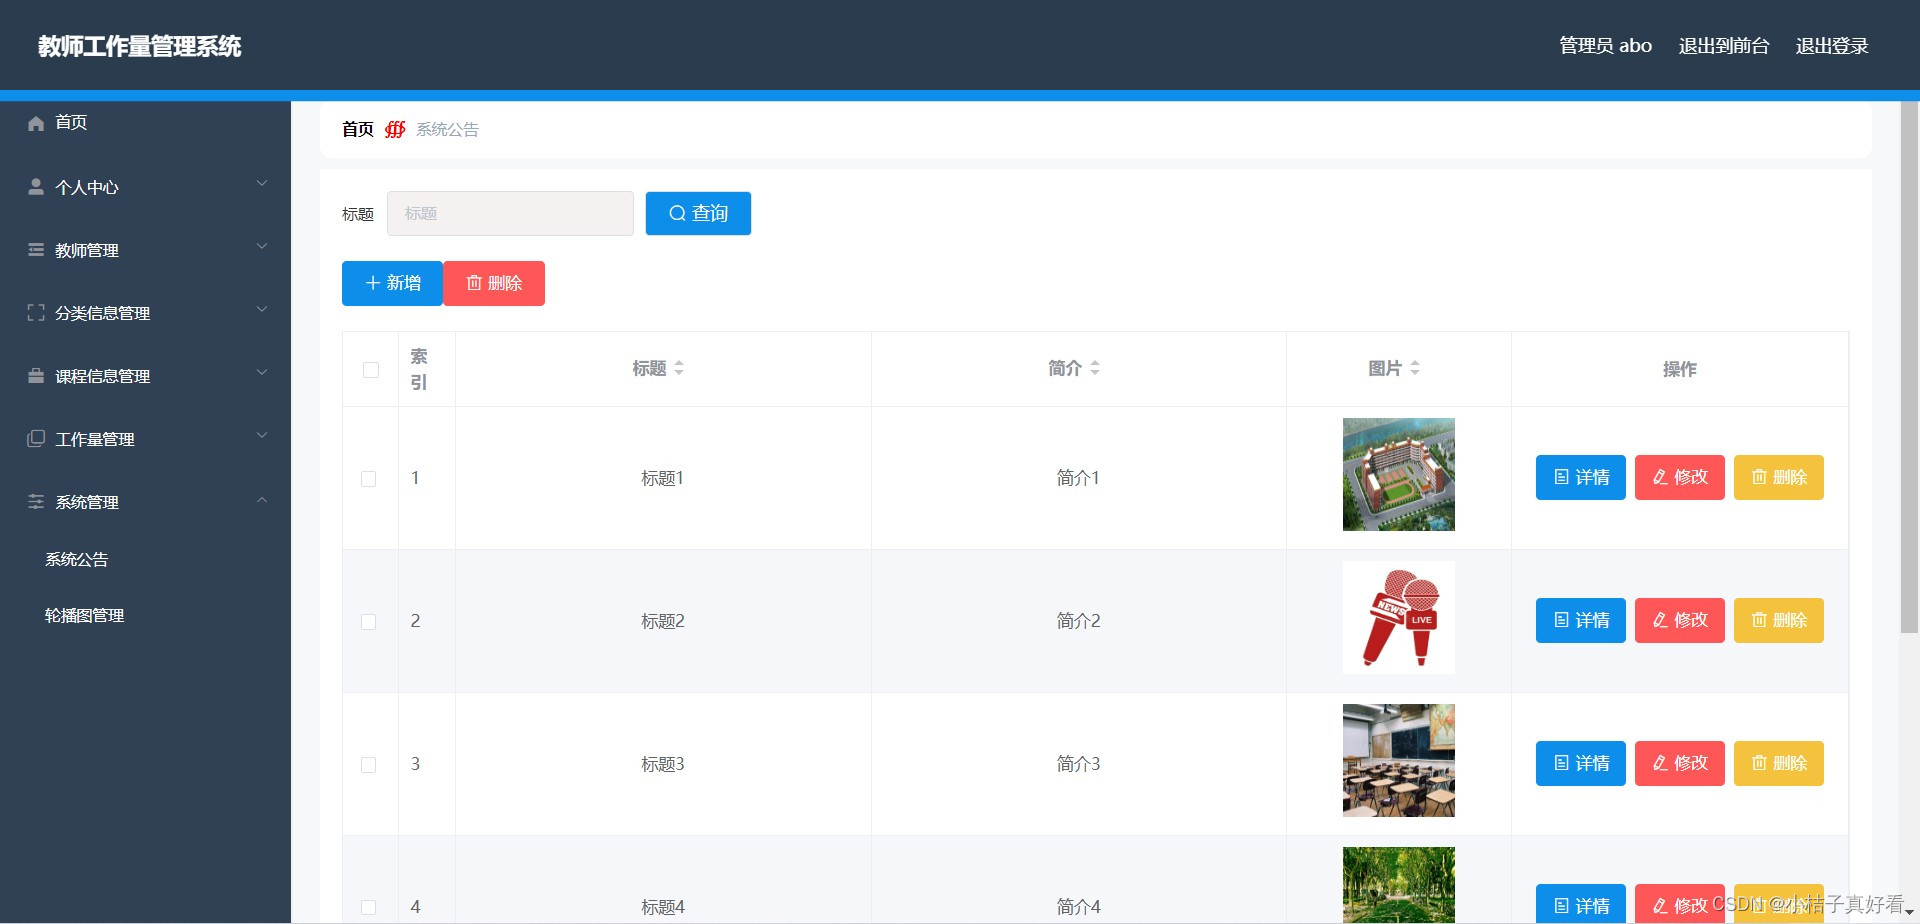Screen dimensions: 1920x924
Task: Click yellow 删除 for row 标题2
Action: click(x=1779, y=620)
